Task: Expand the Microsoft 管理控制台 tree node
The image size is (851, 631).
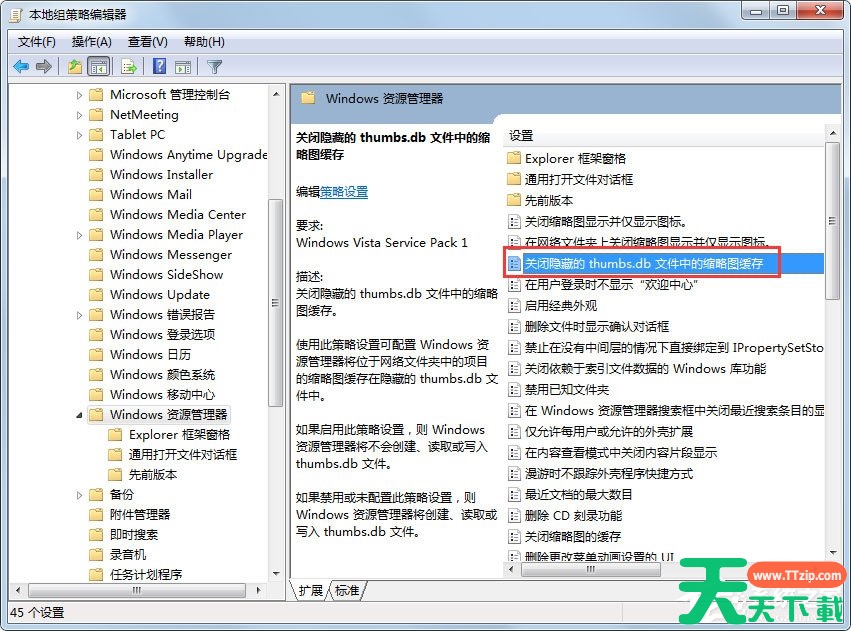Action: click(x=79, y=95)
